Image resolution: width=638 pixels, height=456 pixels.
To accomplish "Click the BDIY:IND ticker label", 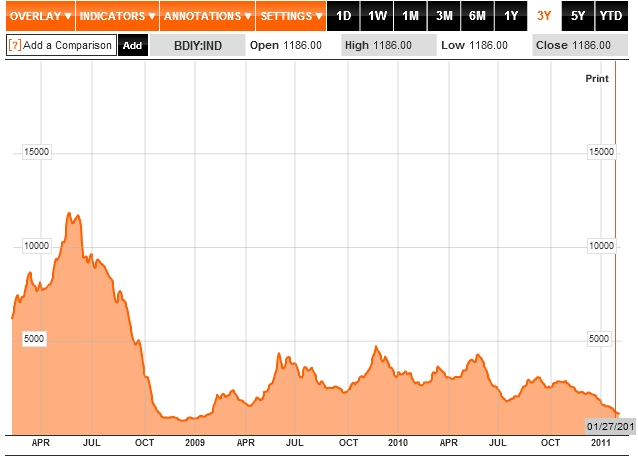I will (x=196, y=46).
